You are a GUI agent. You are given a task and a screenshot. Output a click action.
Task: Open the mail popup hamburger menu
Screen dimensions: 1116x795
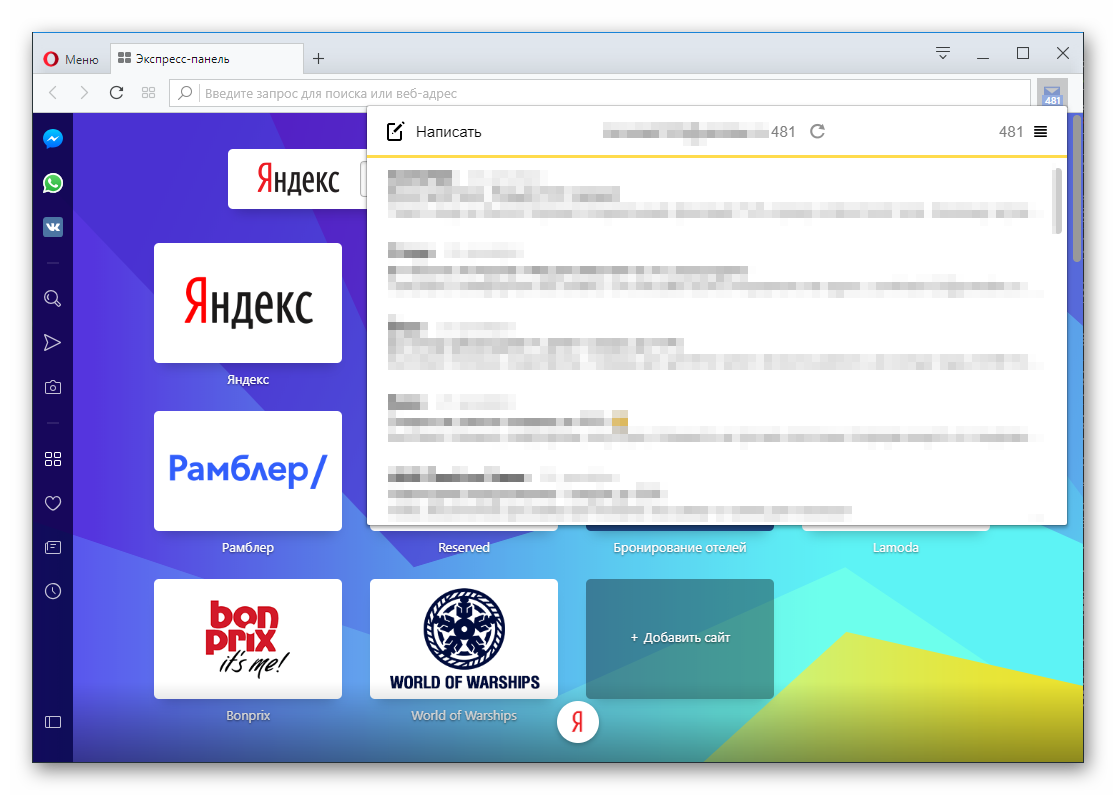[x=1040, y=132]
